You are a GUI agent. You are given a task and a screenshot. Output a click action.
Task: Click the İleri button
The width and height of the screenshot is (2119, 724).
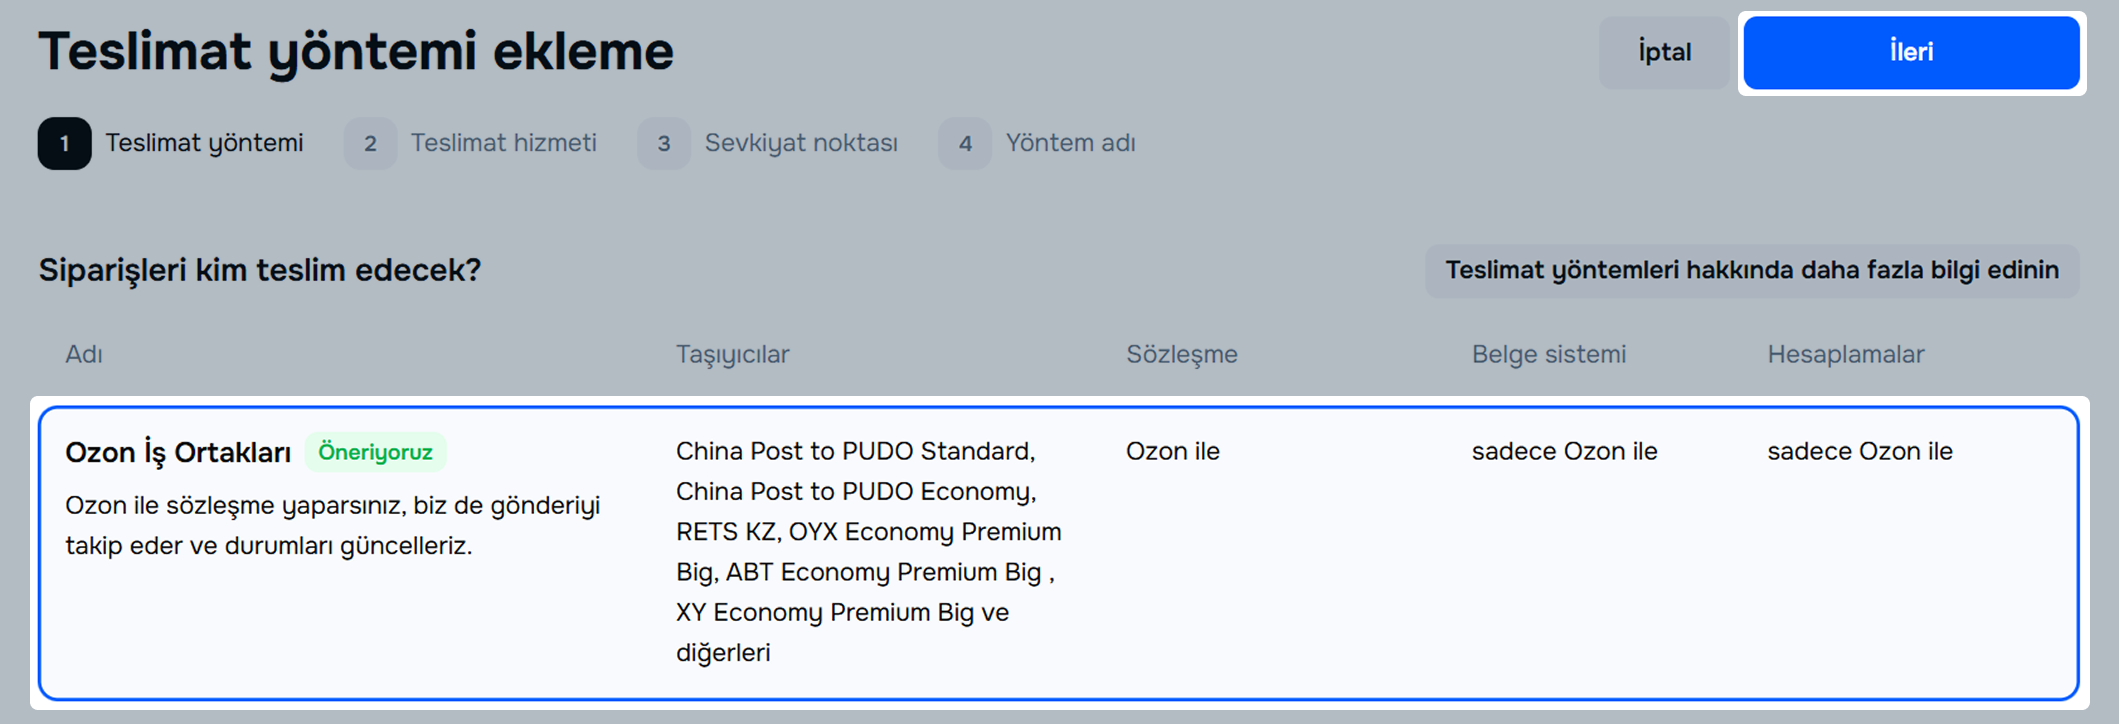pos(1910,53)
